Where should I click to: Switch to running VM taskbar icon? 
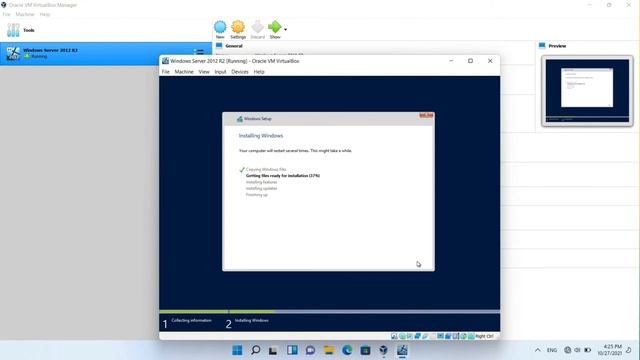coord(402,350)
